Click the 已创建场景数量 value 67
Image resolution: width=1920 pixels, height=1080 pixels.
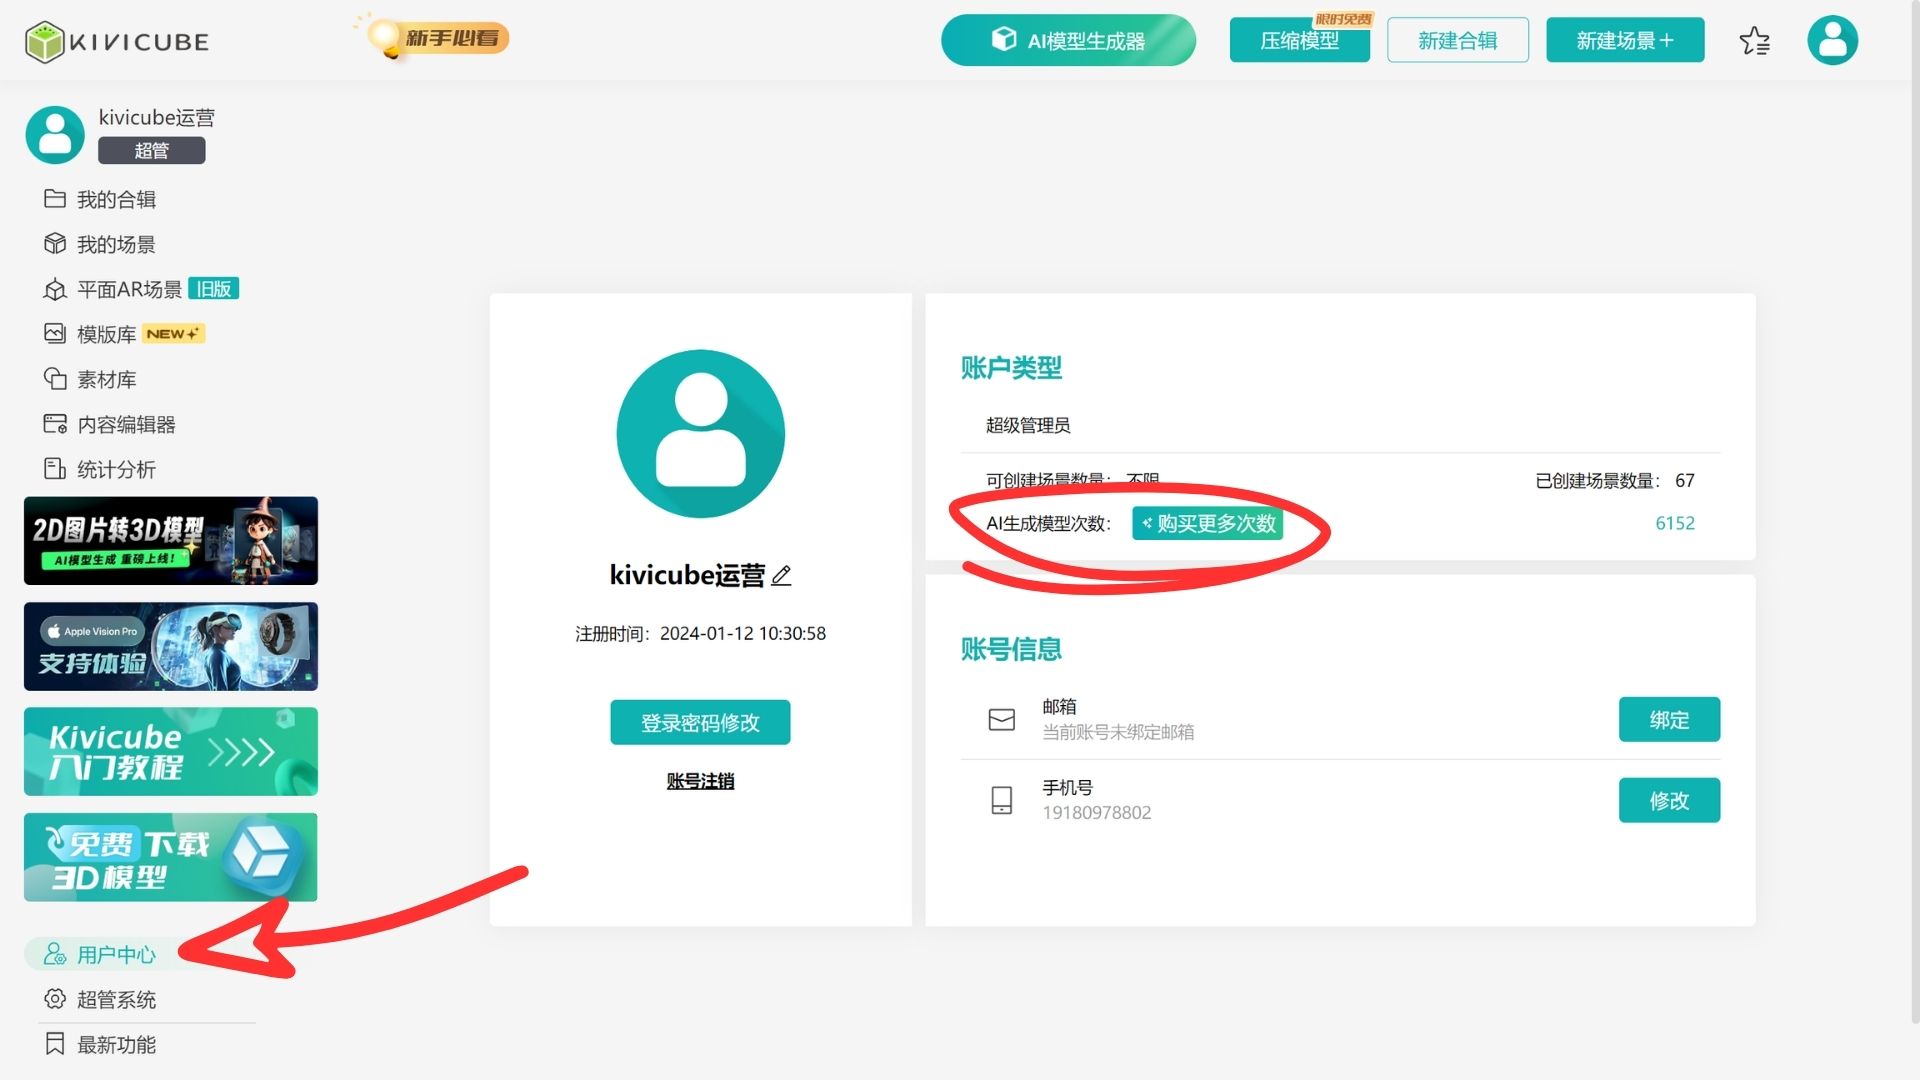click(x=1685, y=480)
